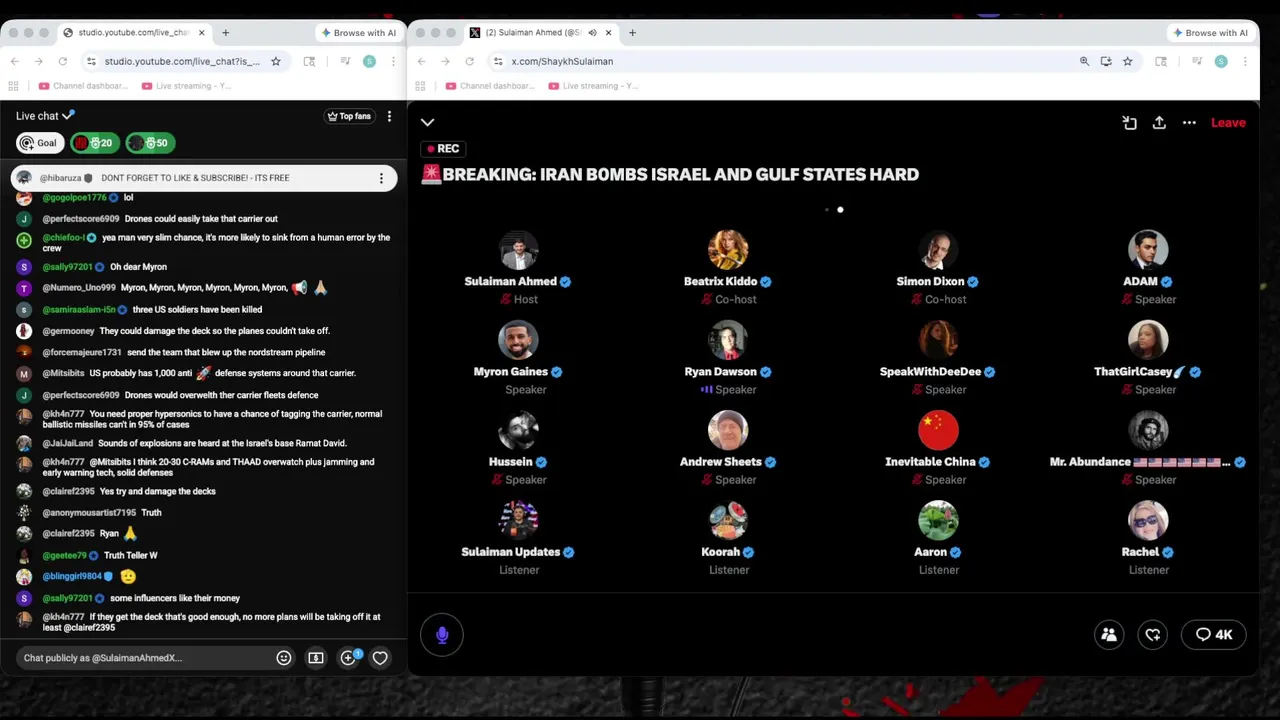Image resolution: width=1280 pixels, height=720 pixels.
Task: Open new tab in X browser window
Action: point(632,32)
